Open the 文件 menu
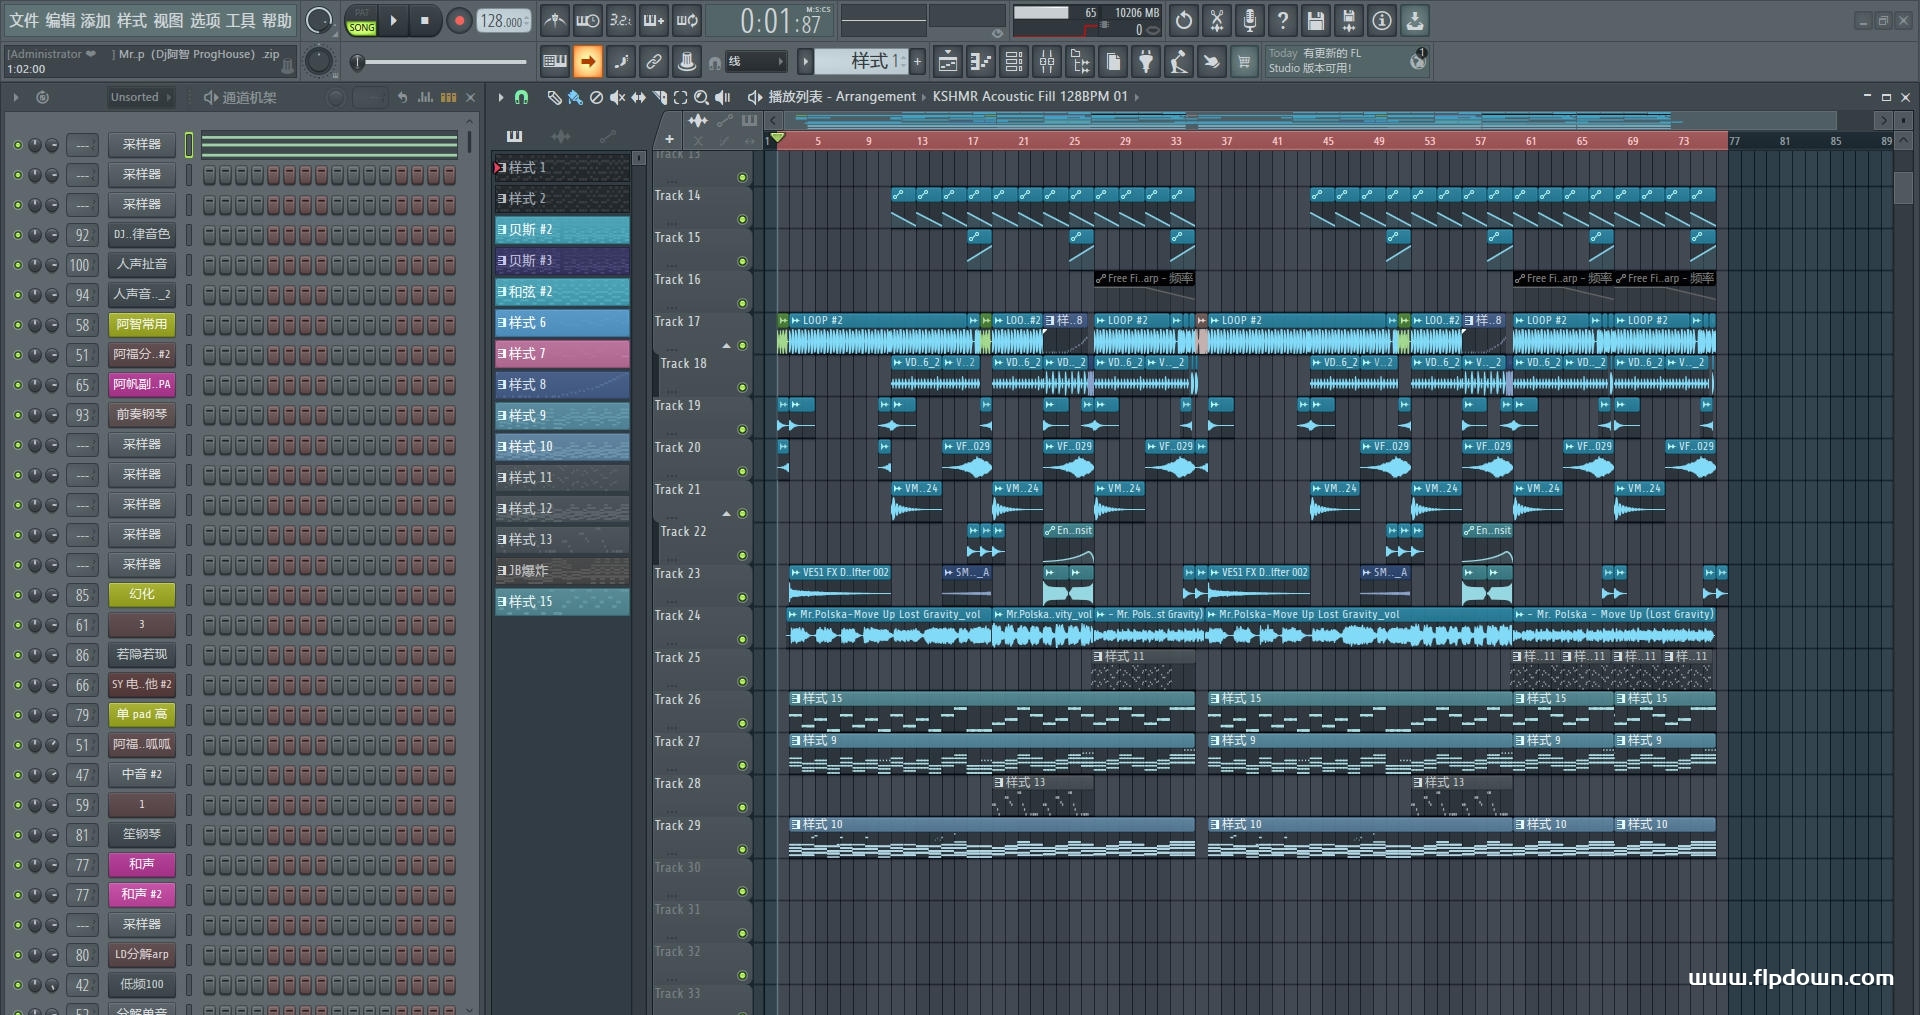The image size is (1920, 1015). coord(24,20)
